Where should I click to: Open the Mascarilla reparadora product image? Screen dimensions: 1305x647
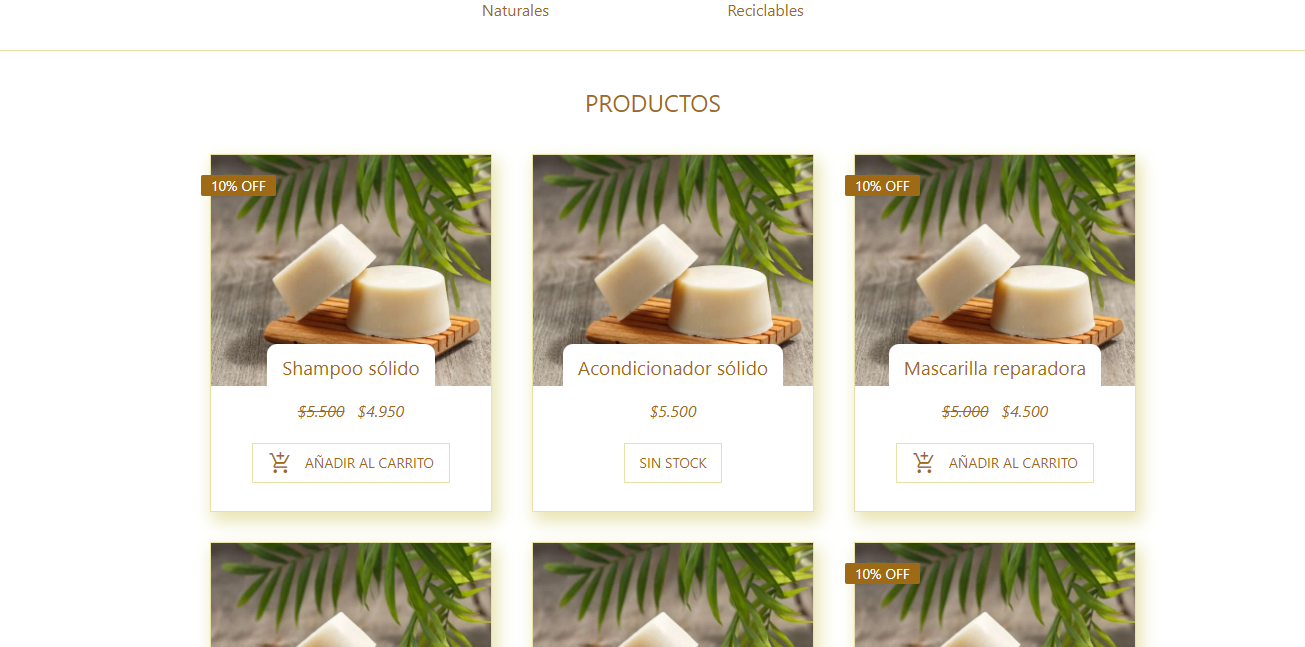(x=995, y=260)
